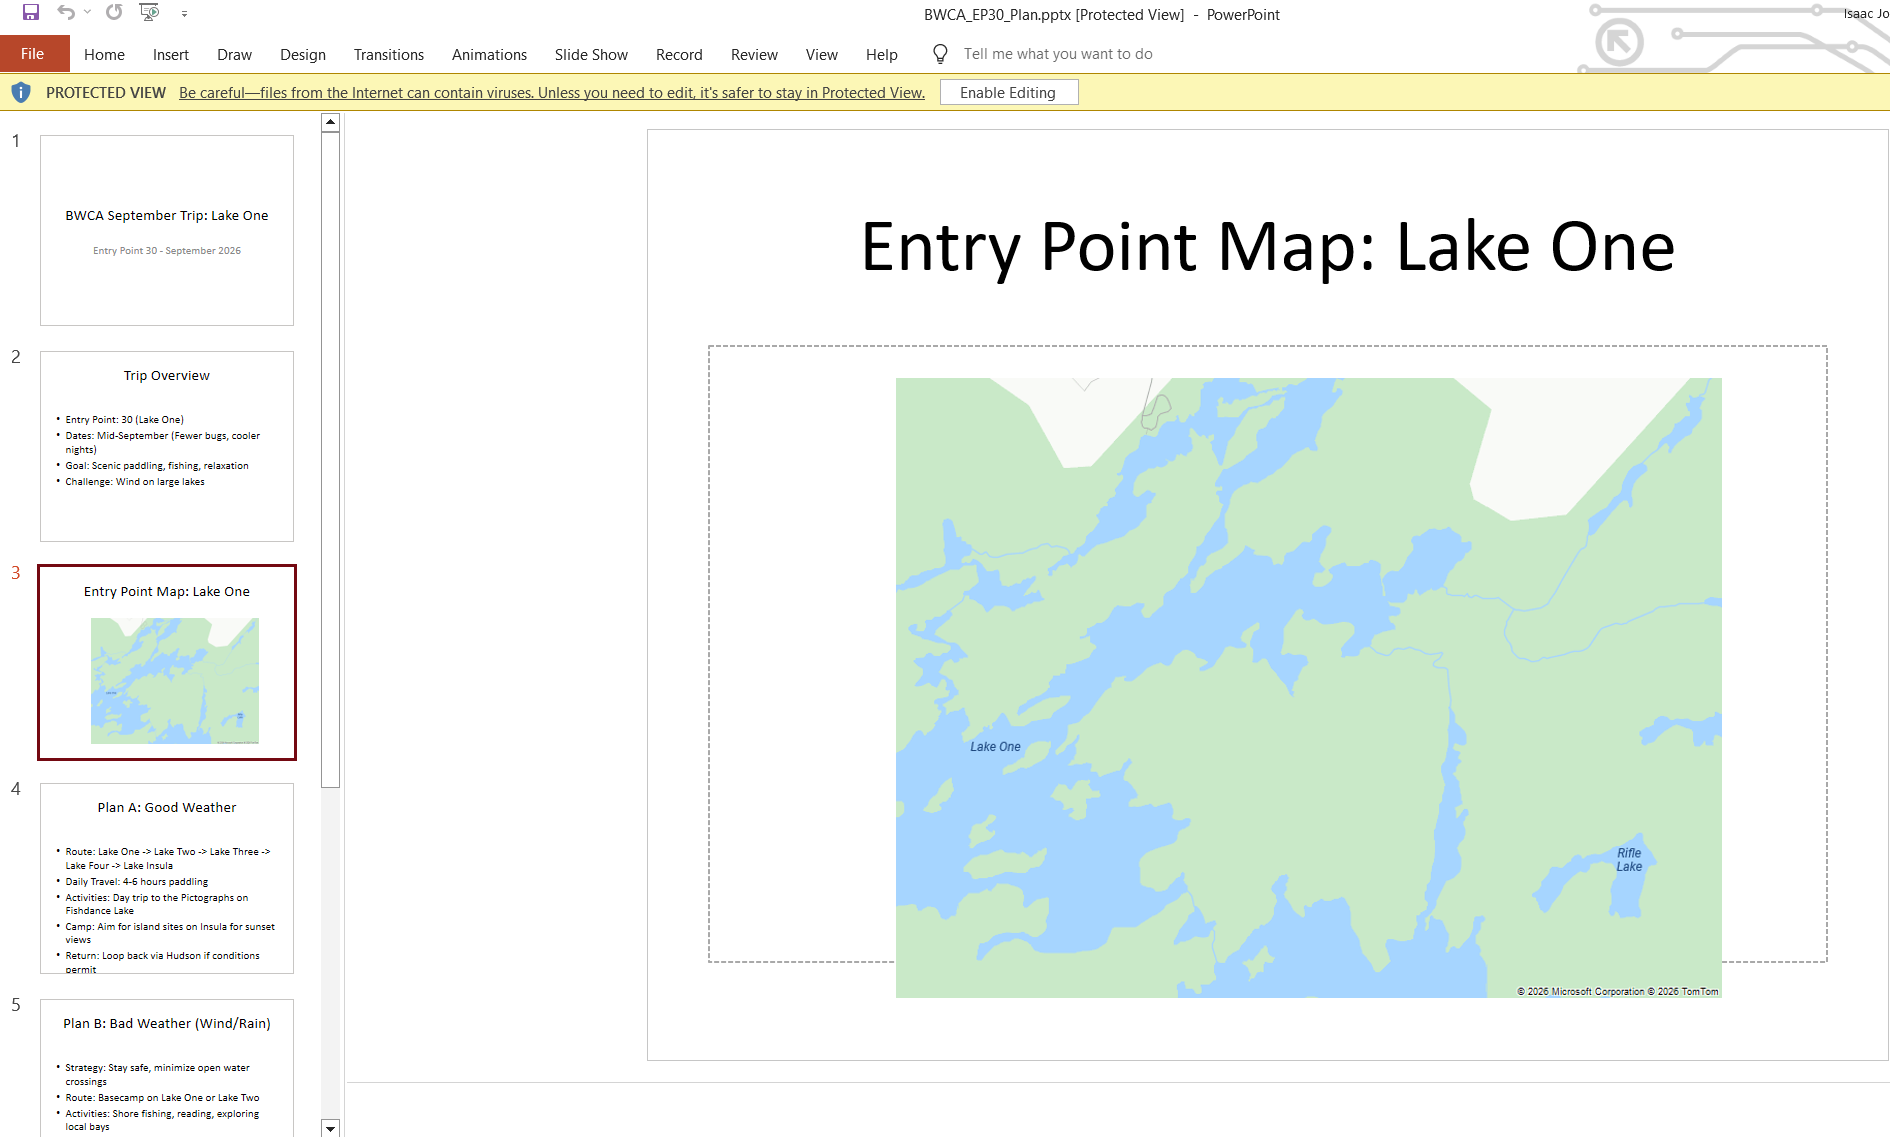Go to the Animations tab
The image size is (1890, 1137).
(488, 55)
